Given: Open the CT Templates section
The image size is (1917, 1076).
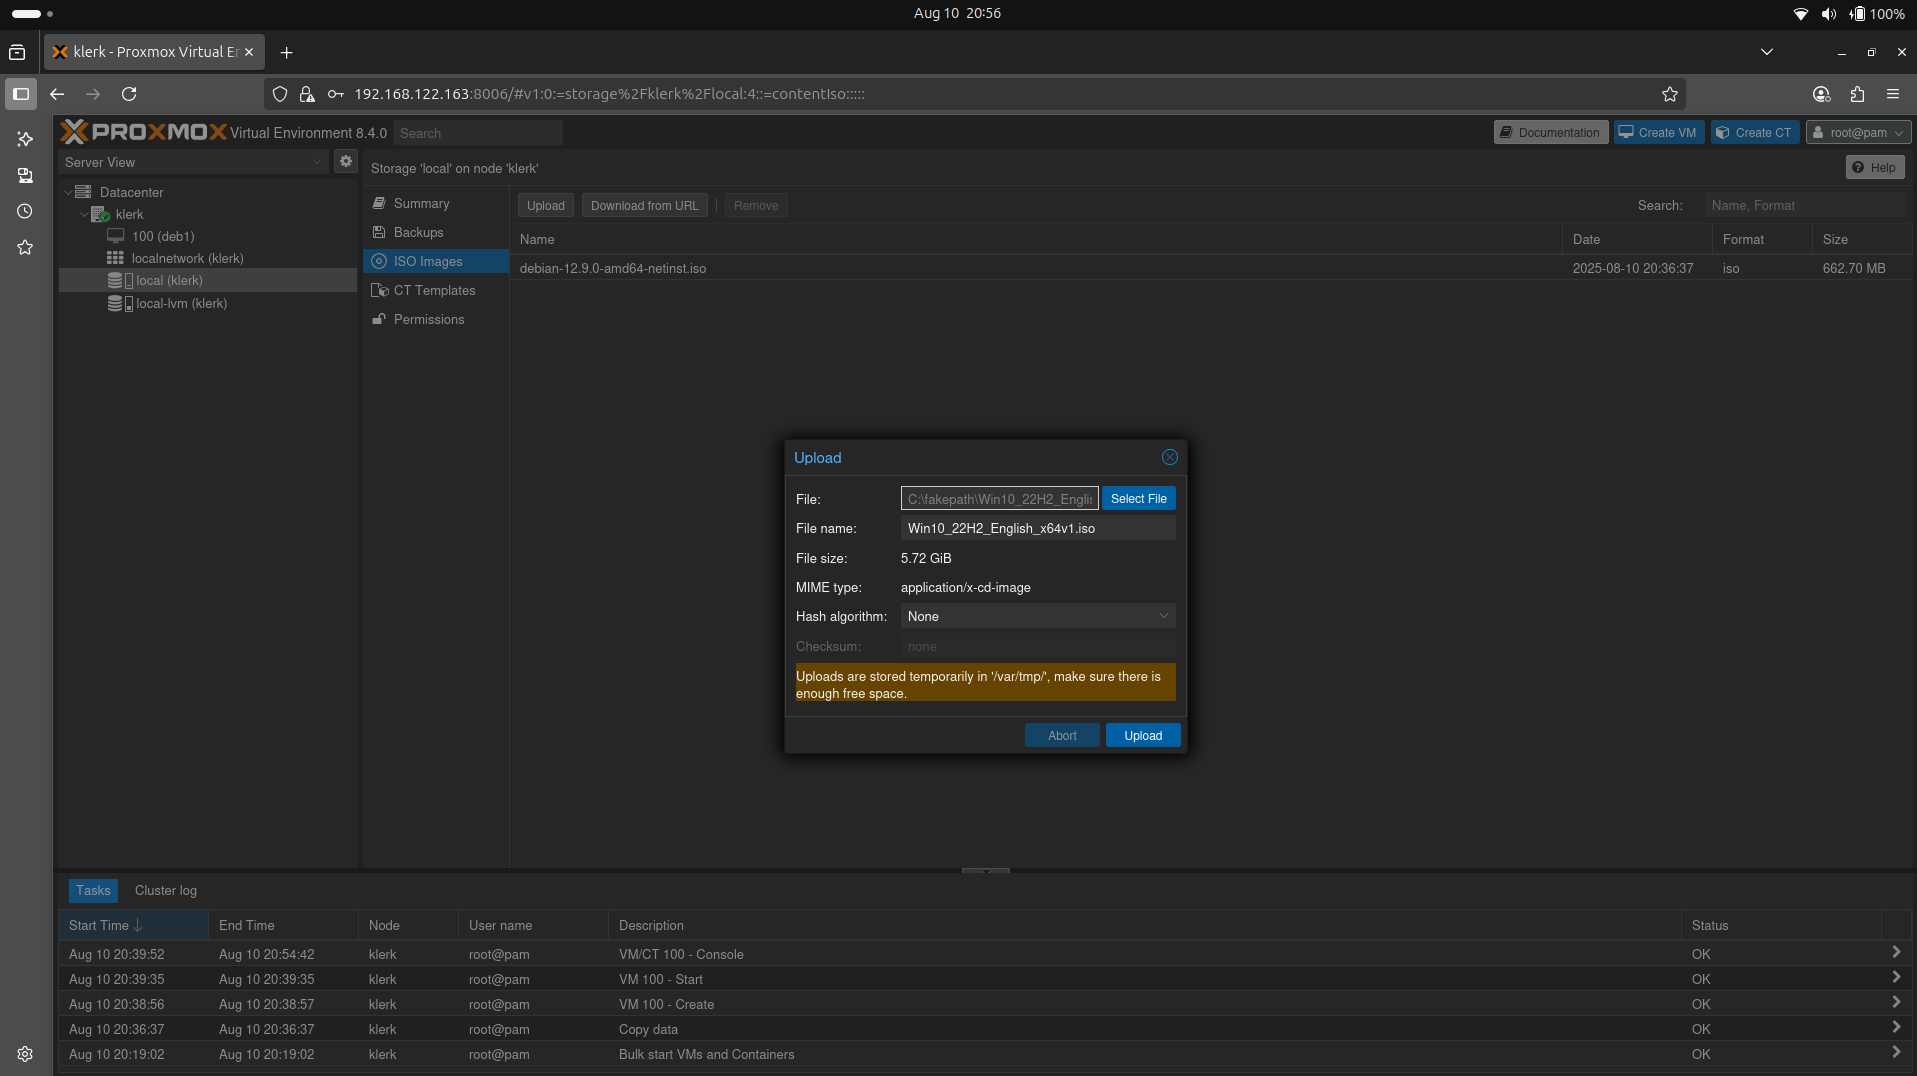Looking at the screenshot, I should [x=434, y=290].
